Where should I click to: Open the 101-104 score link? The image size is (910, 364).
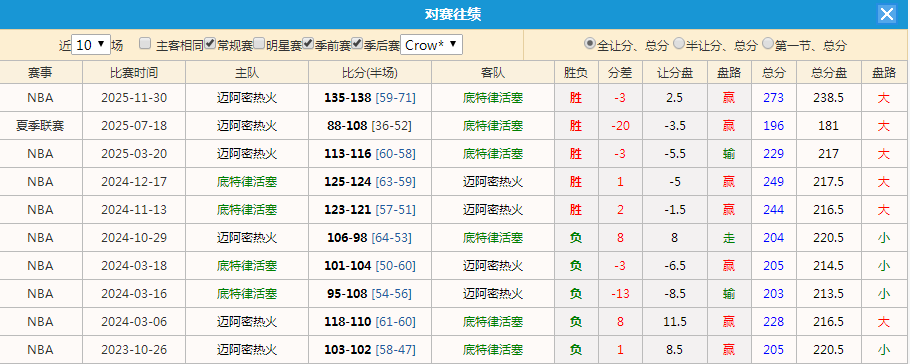coord(347,265)
